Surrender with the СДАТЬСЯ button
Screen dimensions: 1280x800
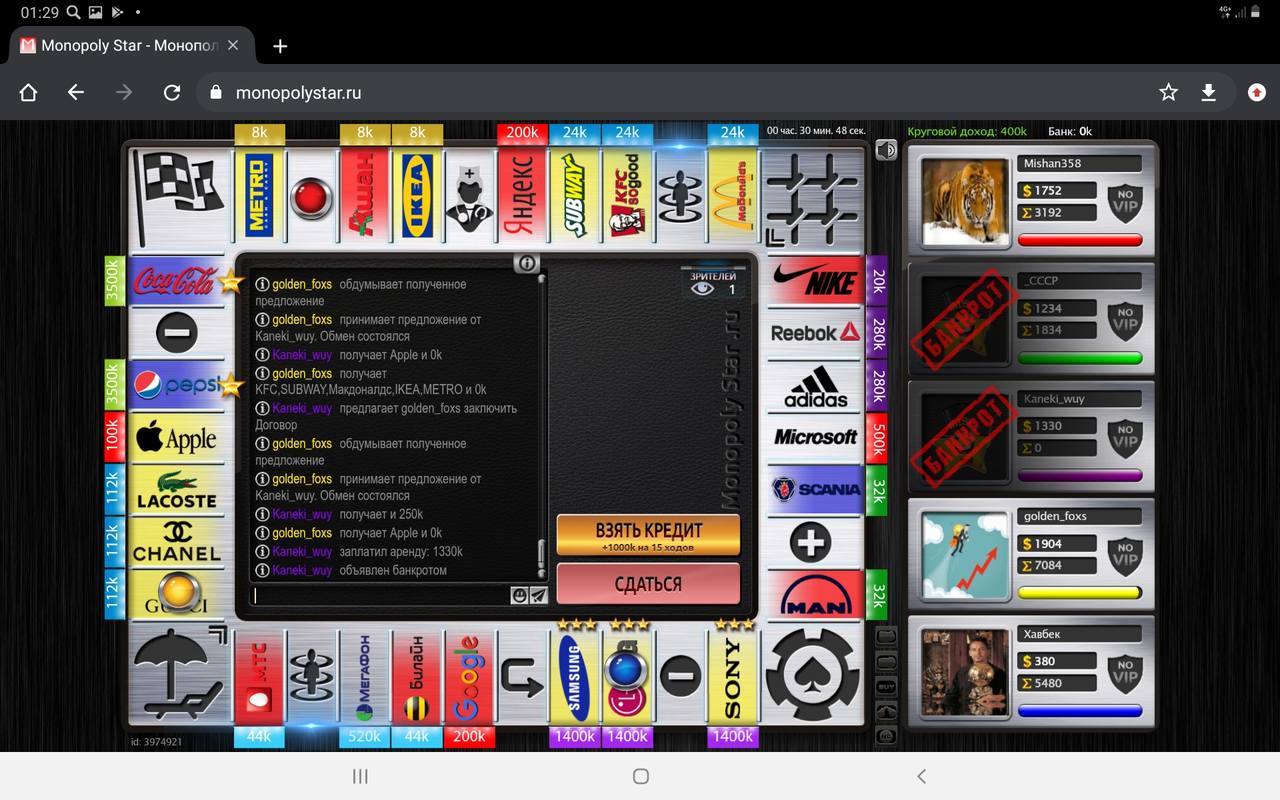(x=648, y=584)
